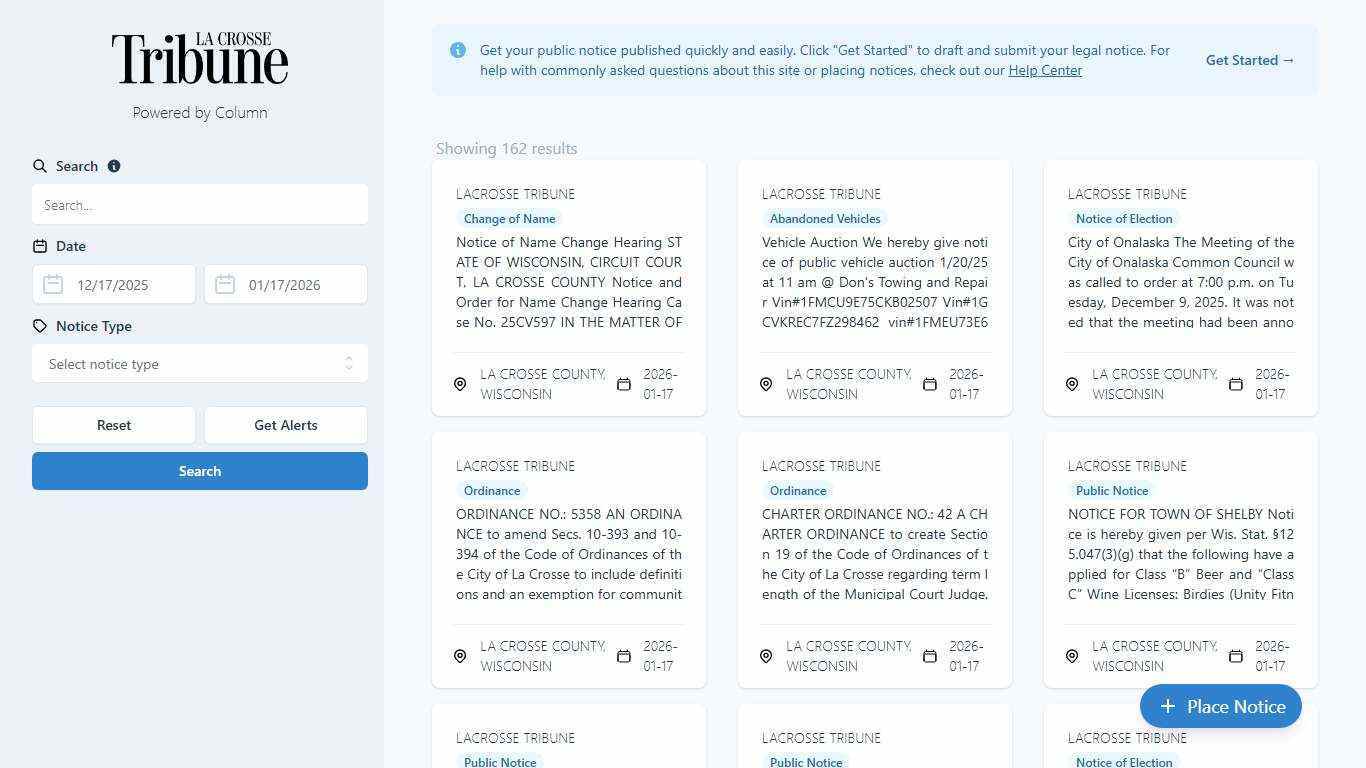Click the info icon next to Search label
The height and width of the screenshot is (768, 1366).
(114, 166)
